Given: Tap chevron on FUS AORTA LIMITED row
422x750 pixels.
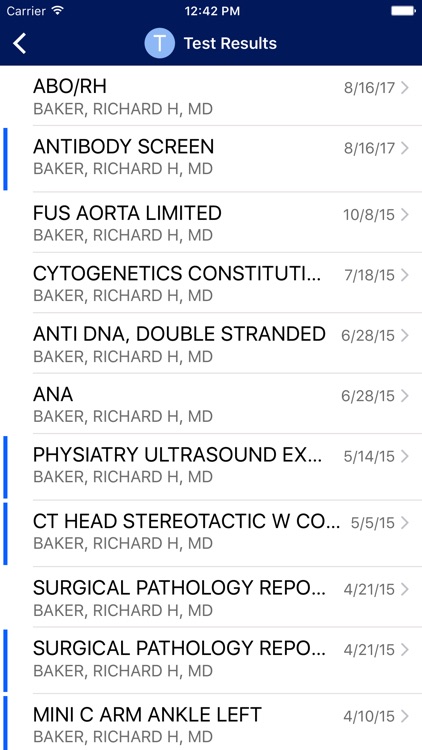Looking at the screenshot, I should tap(405, 215).
